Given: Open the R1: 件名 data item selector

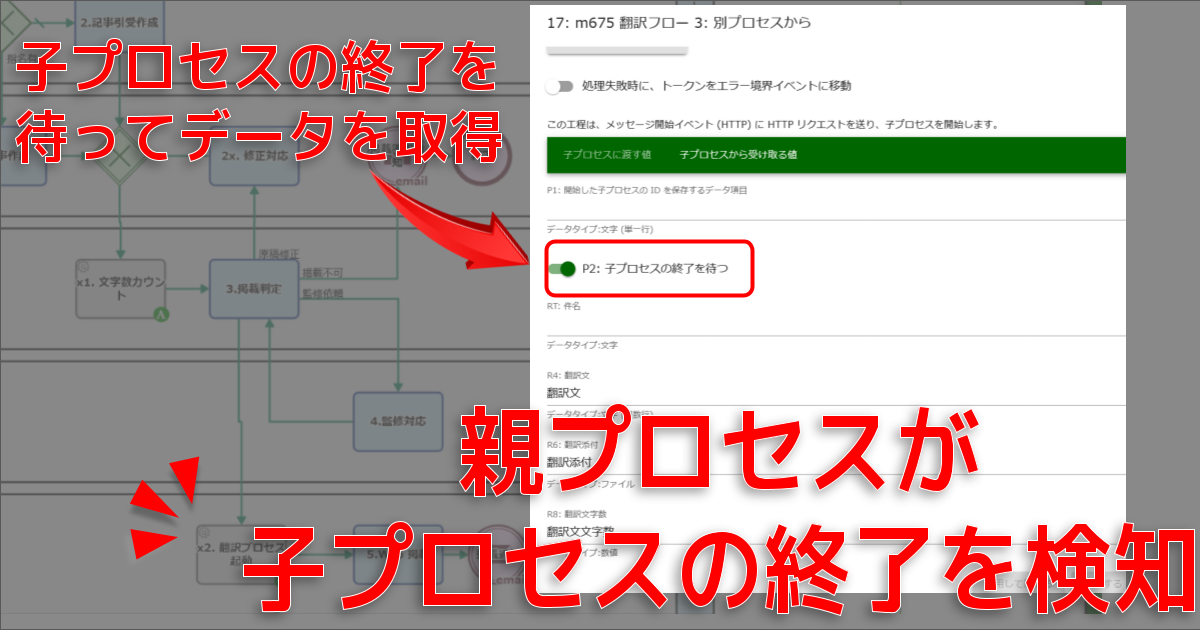Looking at the screenshot, I should 836,324.
